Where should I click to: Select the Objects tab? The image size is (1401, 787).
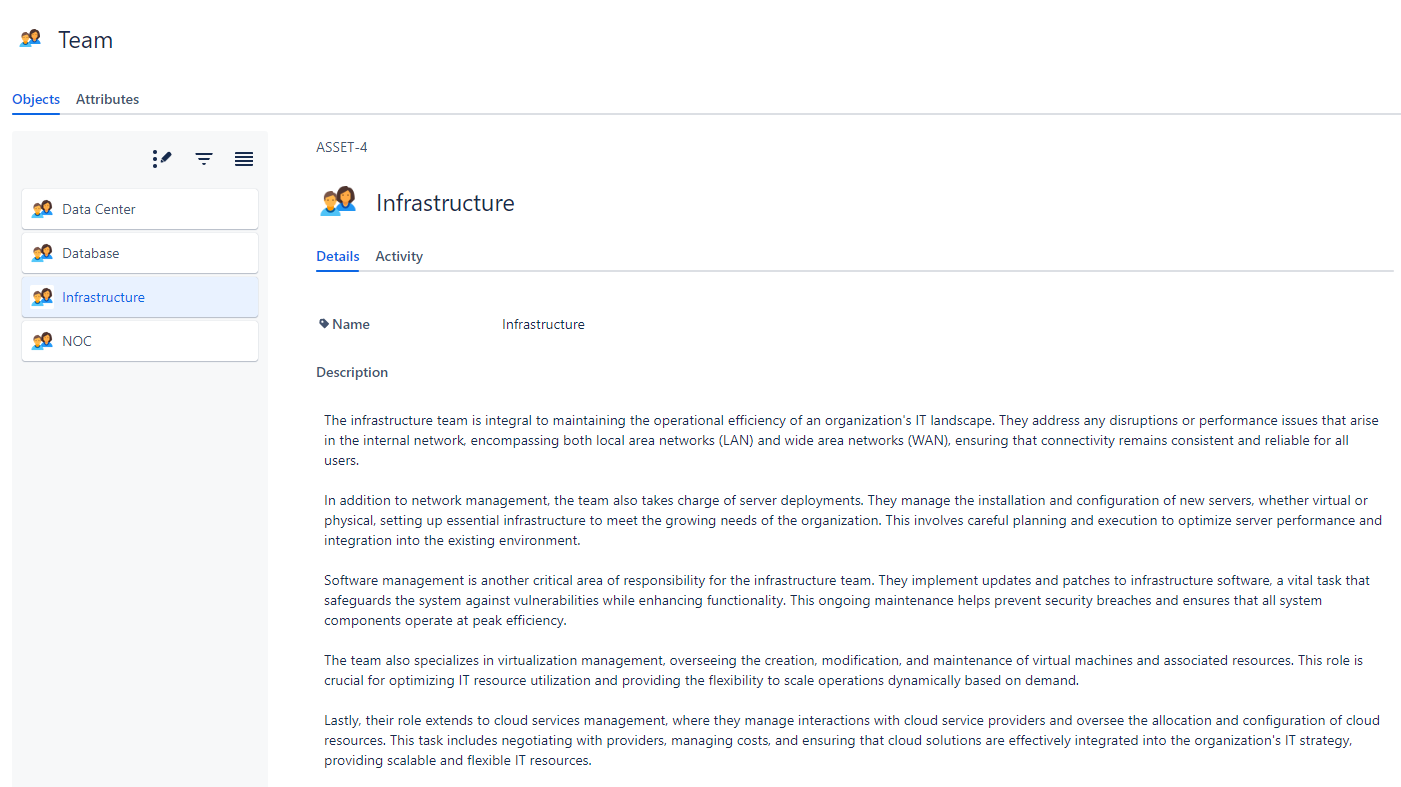coord(36,99)
